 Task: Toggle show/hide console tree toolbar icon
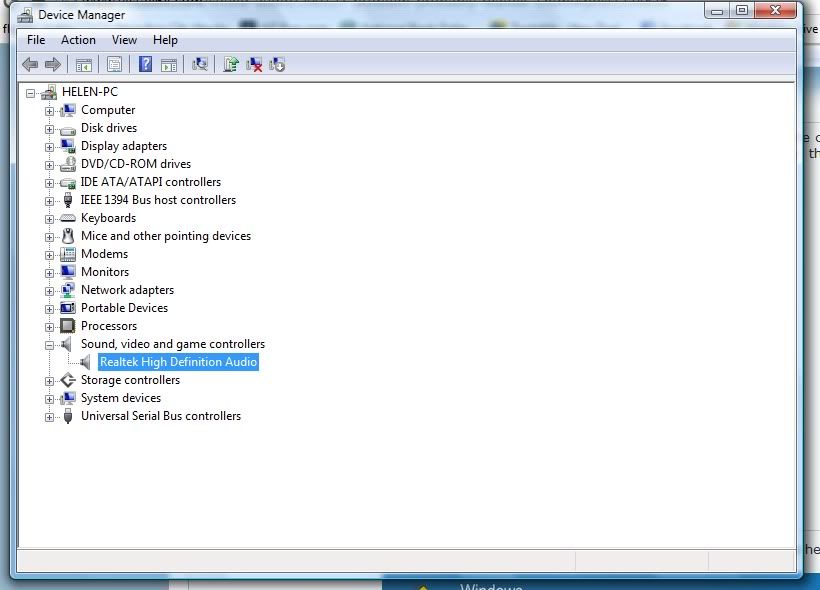tap(84, 65)
